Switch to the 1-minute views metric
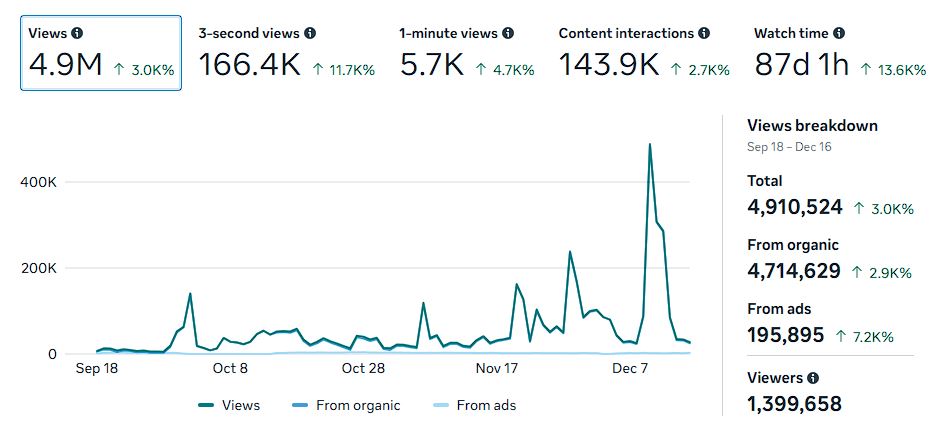The height and width of the screenshot is (431, 945). pyautogui.click(x=467, y=53)
